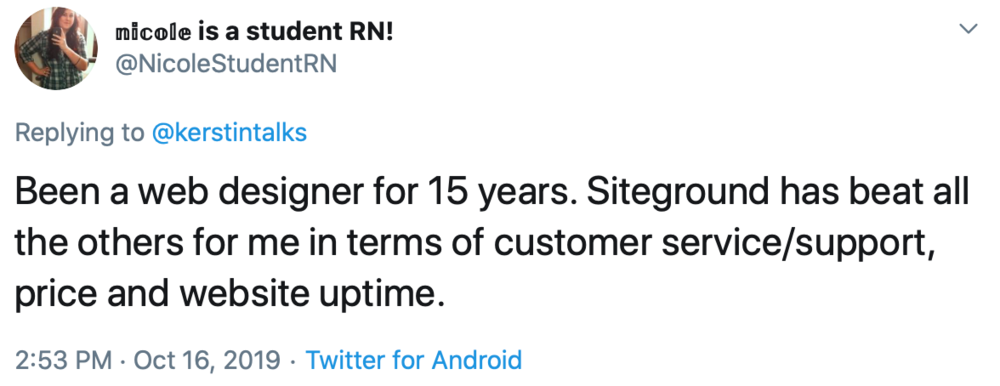Screen dimensions: 1000x386
Task: Click the Oct 16, 2019 date
Action: 207,360
